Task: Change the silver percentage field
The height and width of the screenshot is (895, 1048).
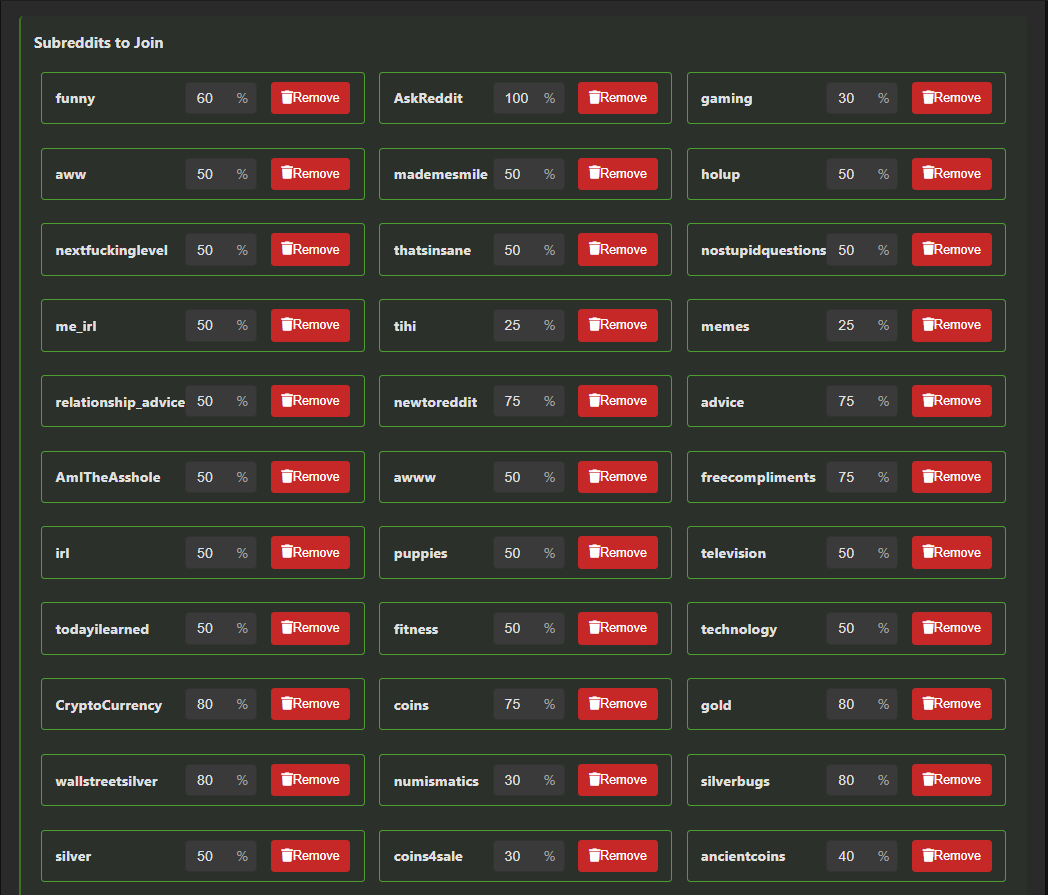Action: (x=221, y=856)
